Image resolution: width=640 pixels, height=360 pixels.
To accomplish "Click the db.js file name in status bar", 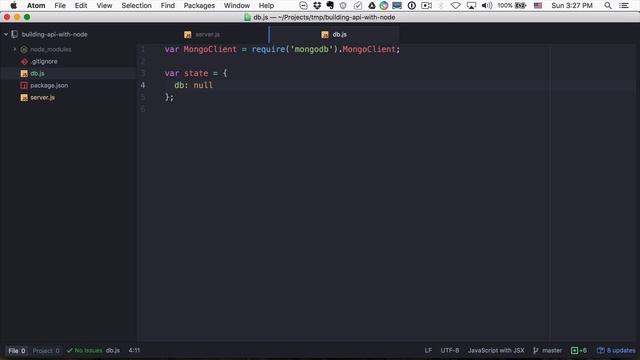I will click(x=113, y=350).
